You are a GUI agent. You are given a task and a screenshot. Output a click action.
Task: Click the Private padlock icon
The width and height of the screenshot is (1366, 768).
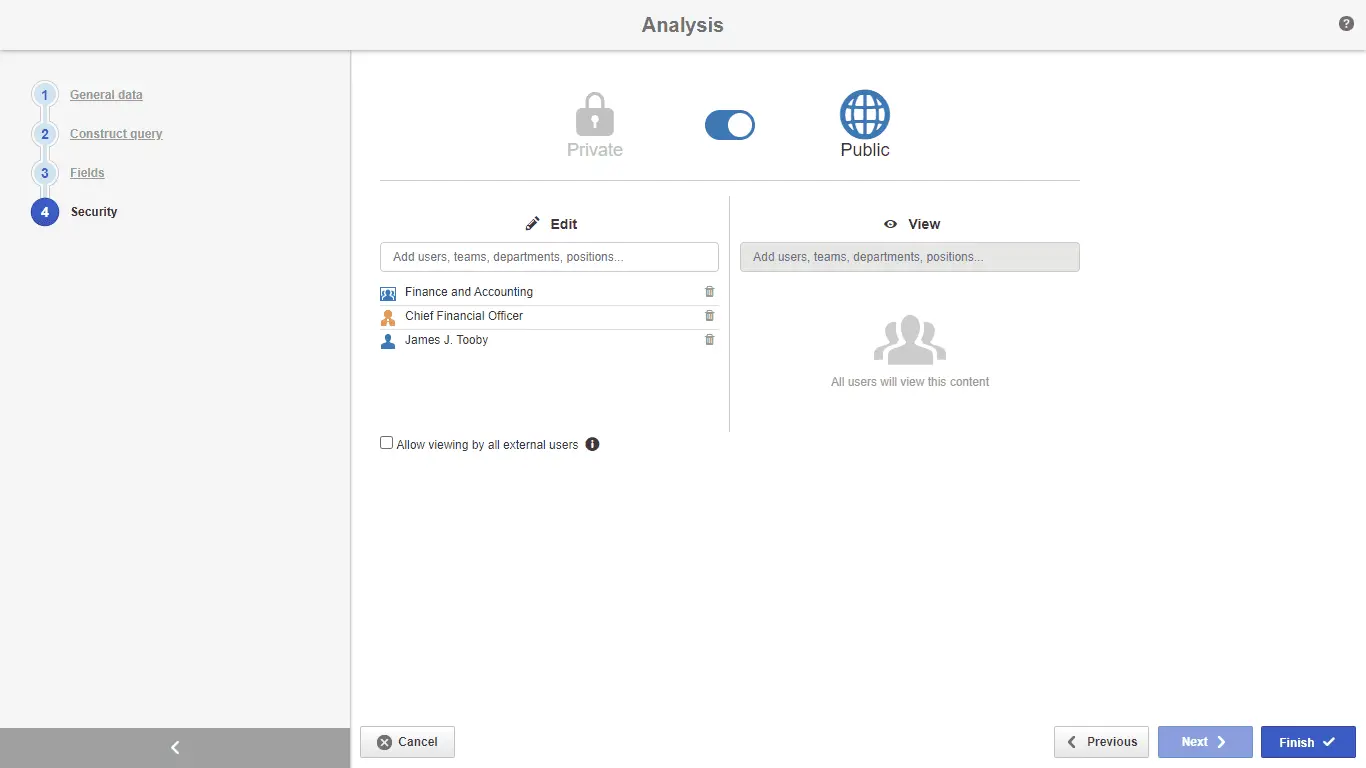595,115
